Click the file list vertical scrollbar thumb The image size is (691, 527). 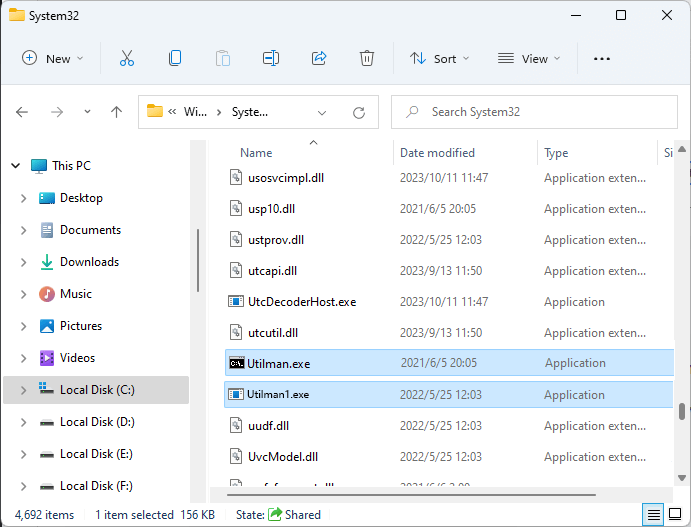[x=682, y=412]
